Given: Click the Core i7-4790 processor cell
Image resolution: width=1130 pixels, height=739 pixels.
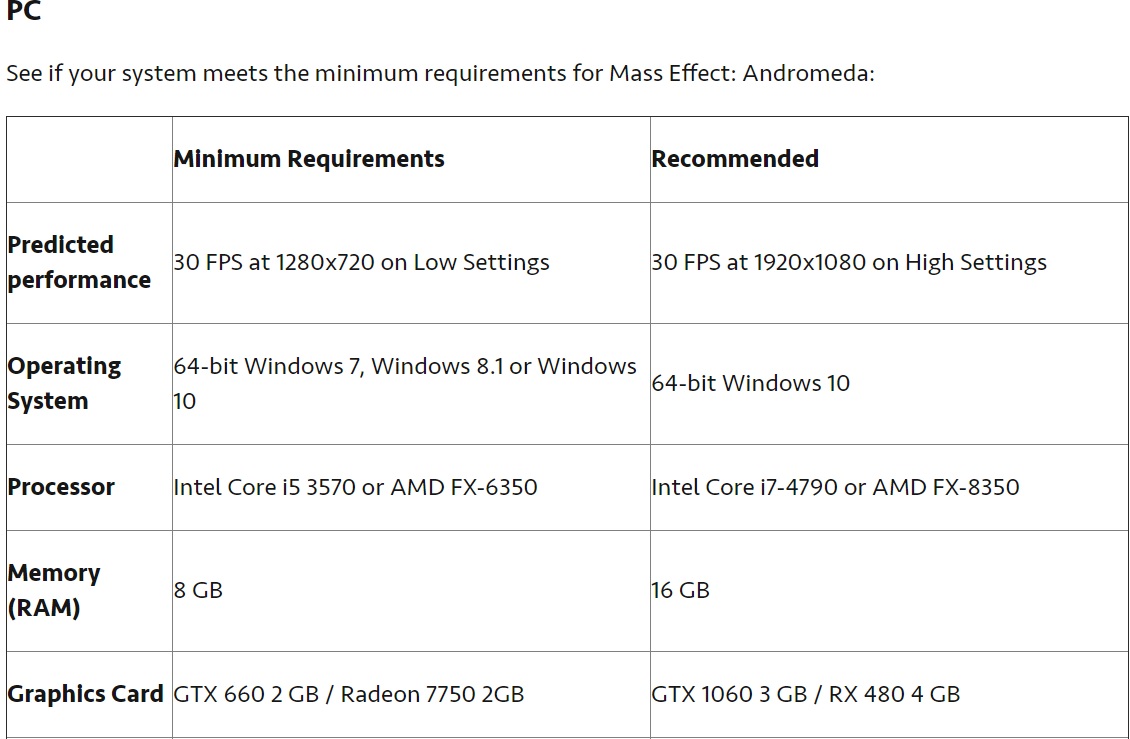Looking at the screenshot, I should (835, 487).
